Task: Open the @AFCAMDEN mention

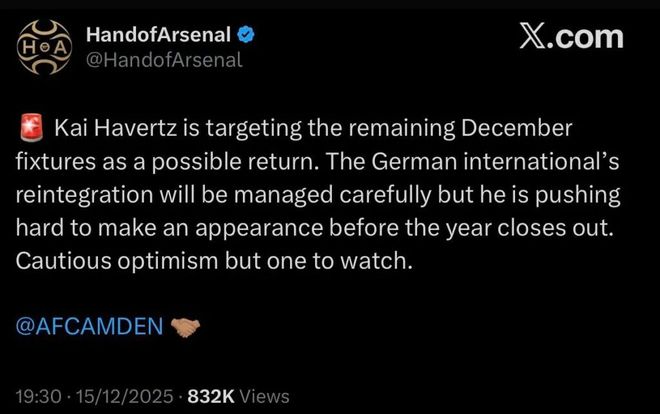Action: tap(88, 326)
